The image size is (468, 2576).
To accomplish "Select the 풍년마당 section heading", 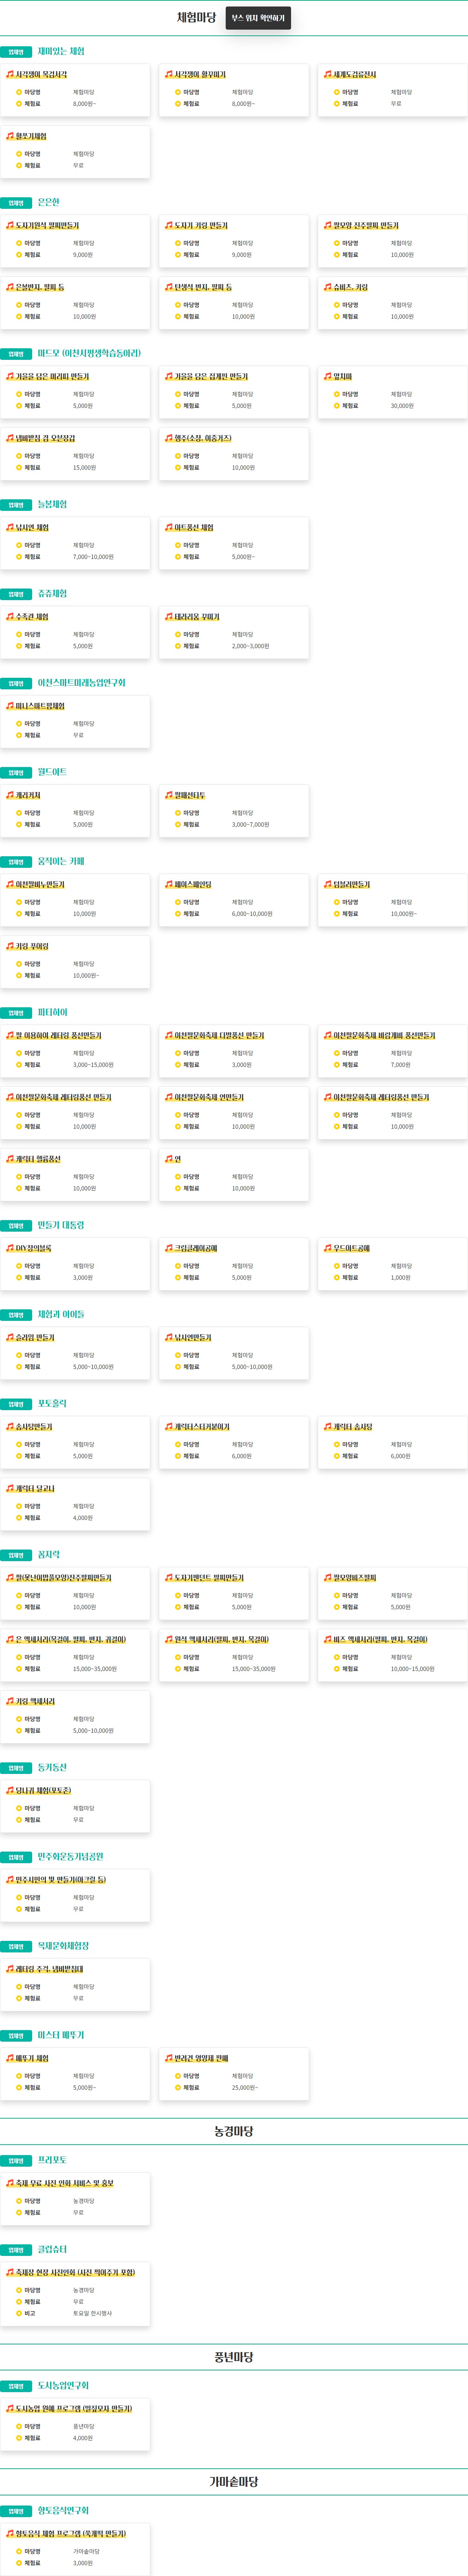I will (234, 2357).
